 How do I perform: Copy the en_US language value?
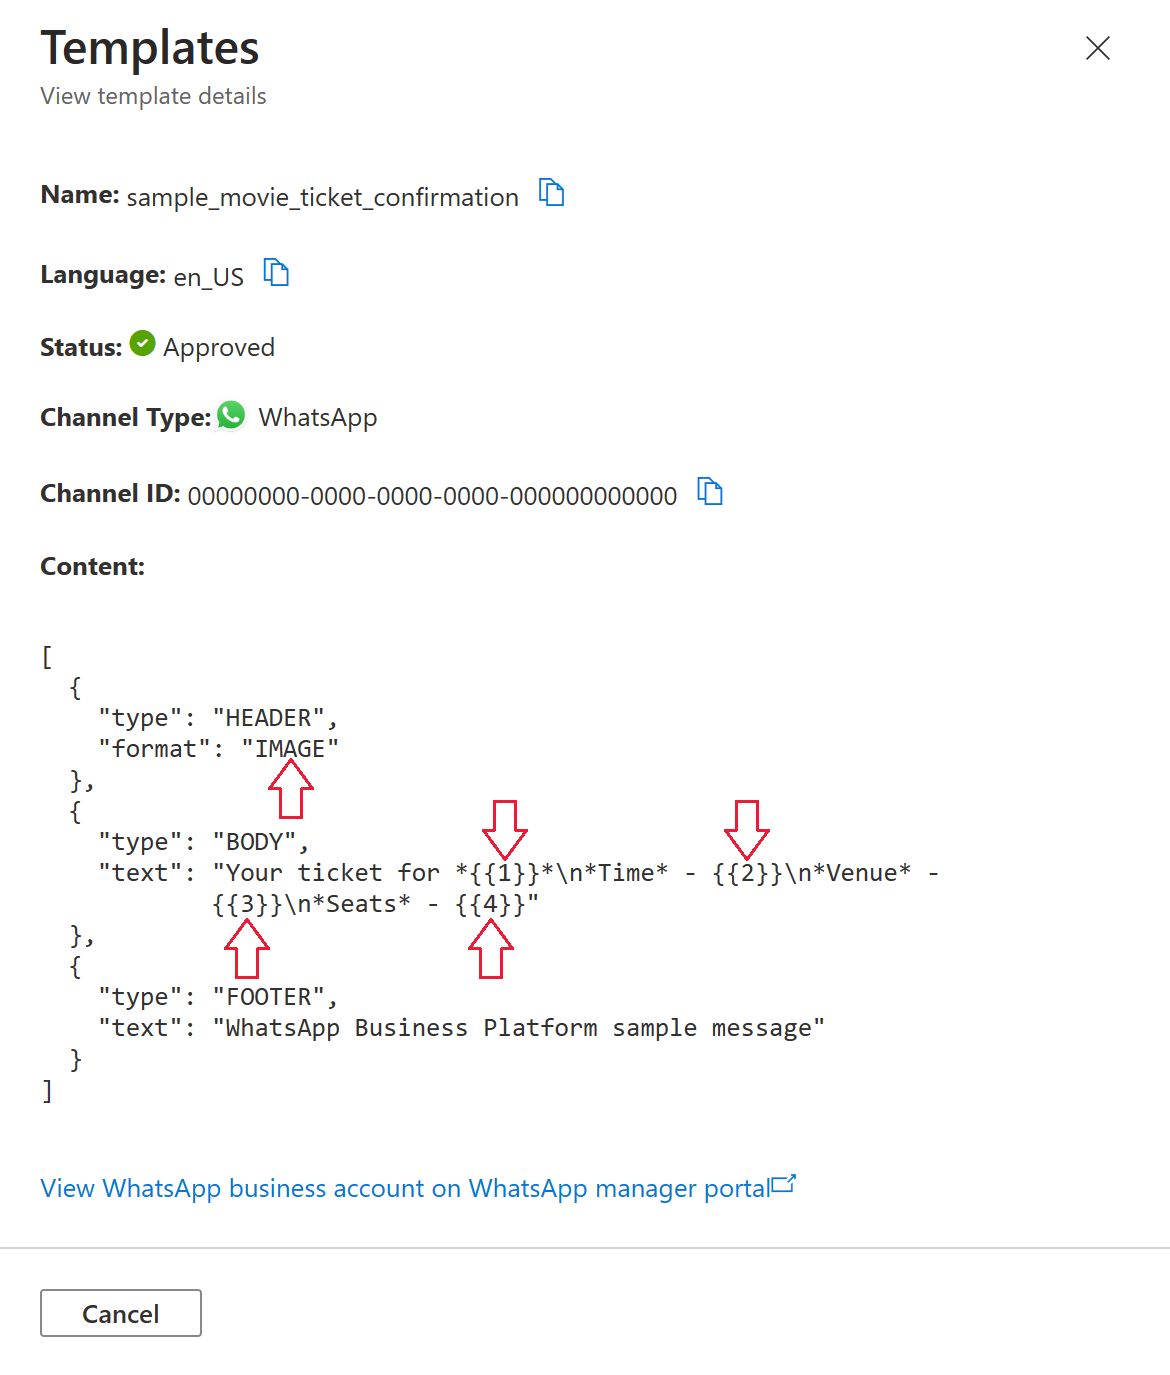point(276,272)
